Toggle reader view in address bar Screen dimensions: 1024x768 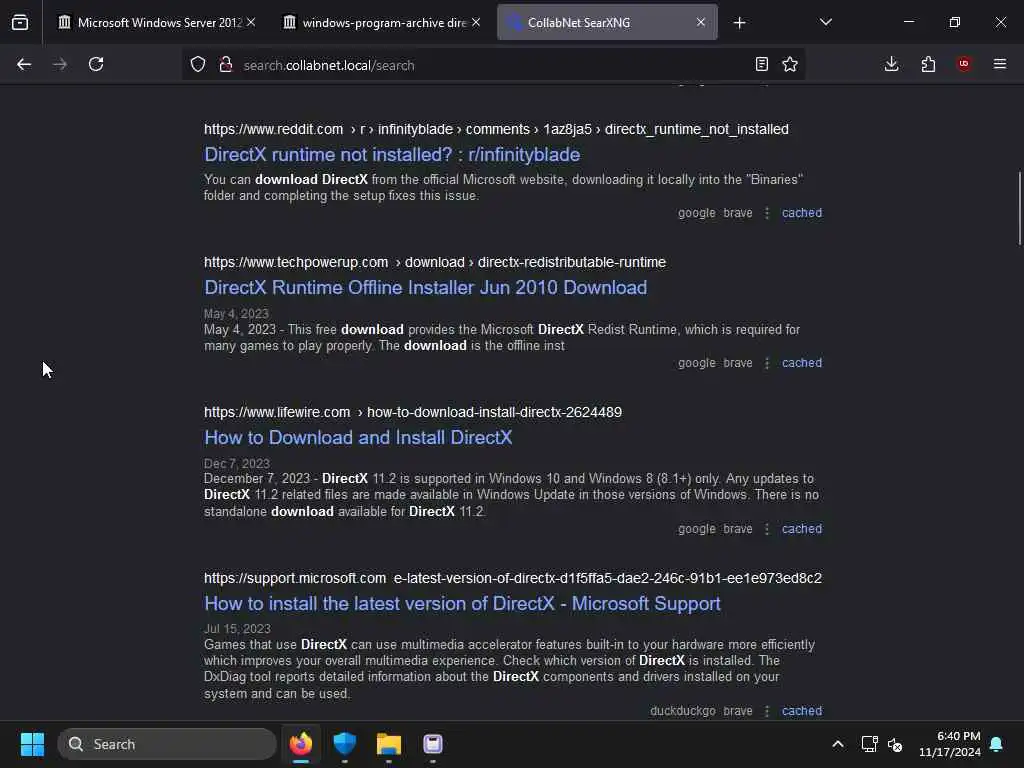(761, 64)
